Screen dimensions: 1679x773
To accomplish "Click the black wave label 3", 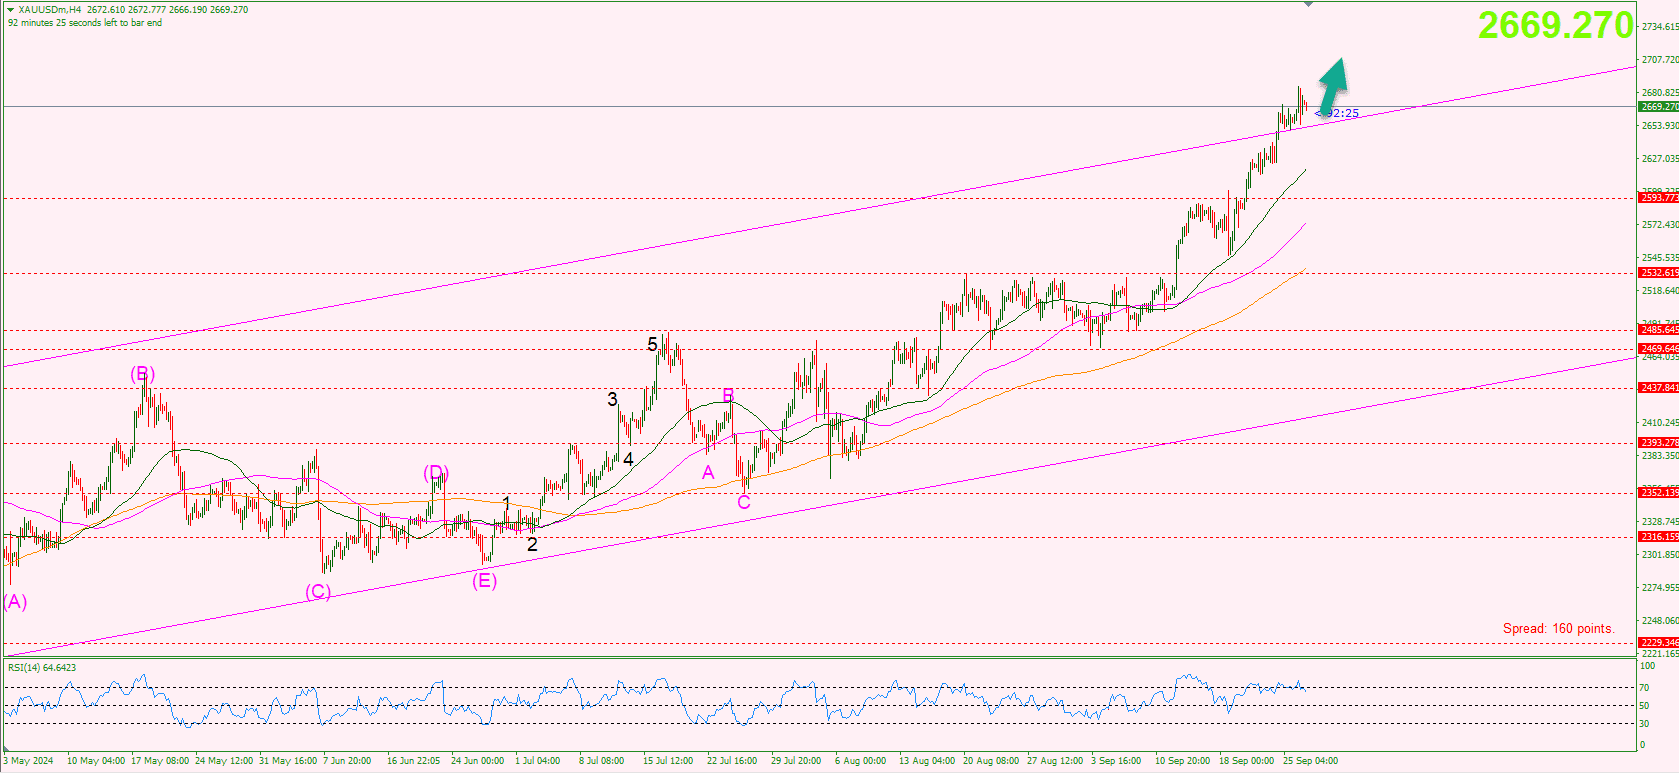I will click(x=613, y=399).
